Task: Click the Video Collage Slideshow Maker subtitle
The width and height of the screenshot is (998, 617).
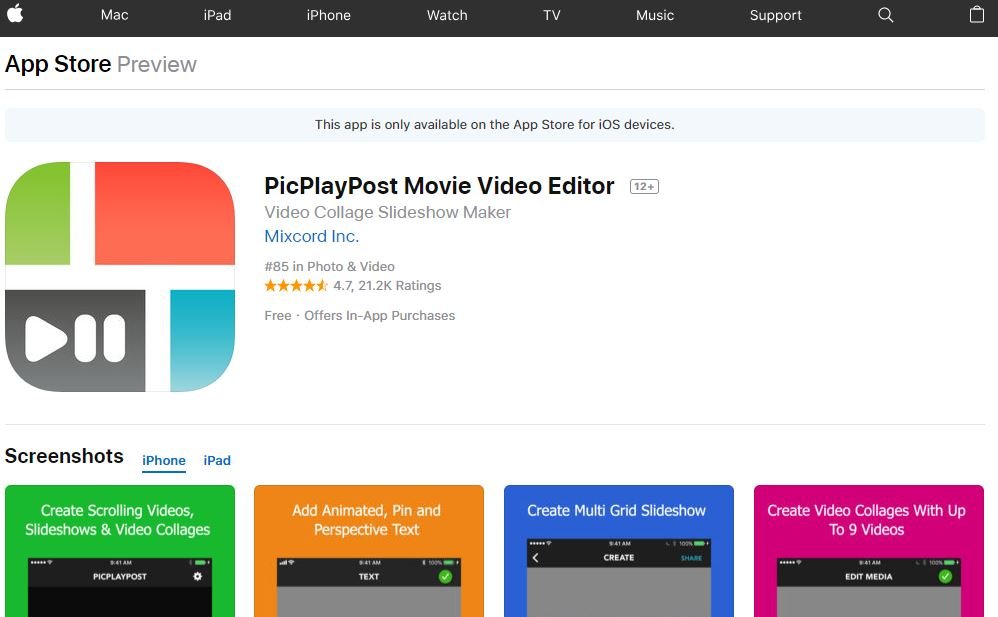Action: coord(388,212)
